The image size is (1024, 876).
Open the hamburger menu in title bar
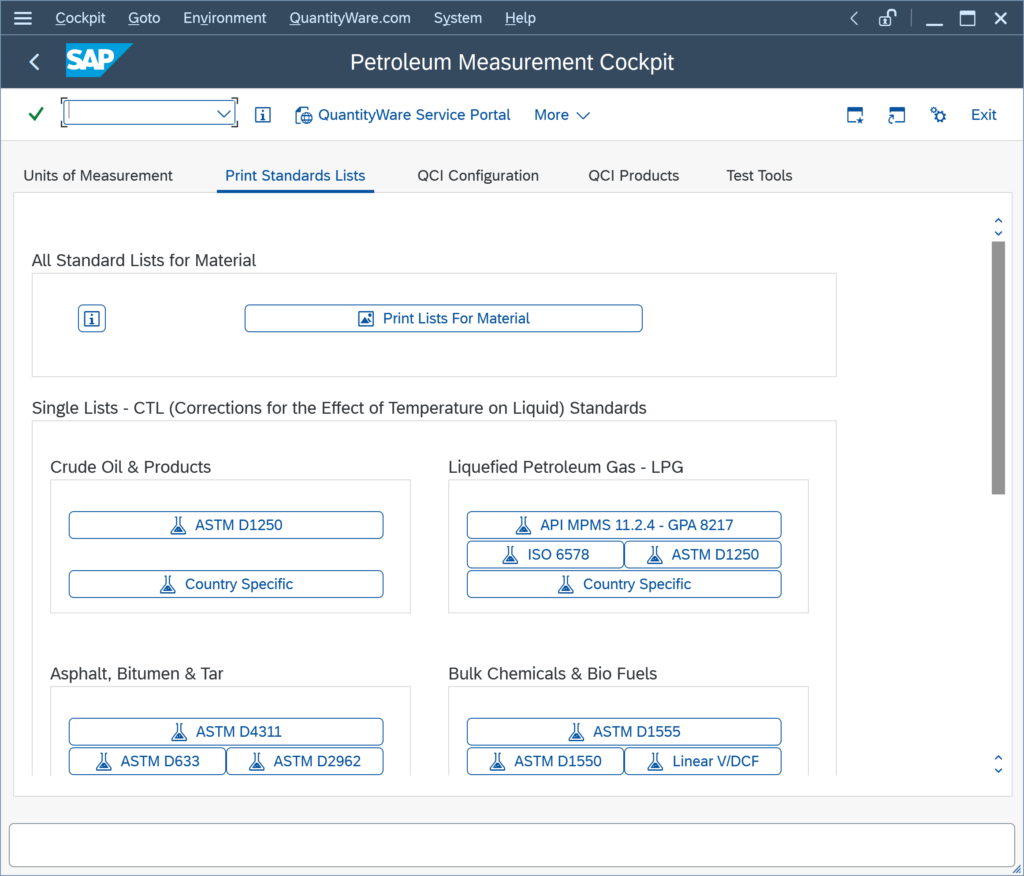tap(23, 18)
